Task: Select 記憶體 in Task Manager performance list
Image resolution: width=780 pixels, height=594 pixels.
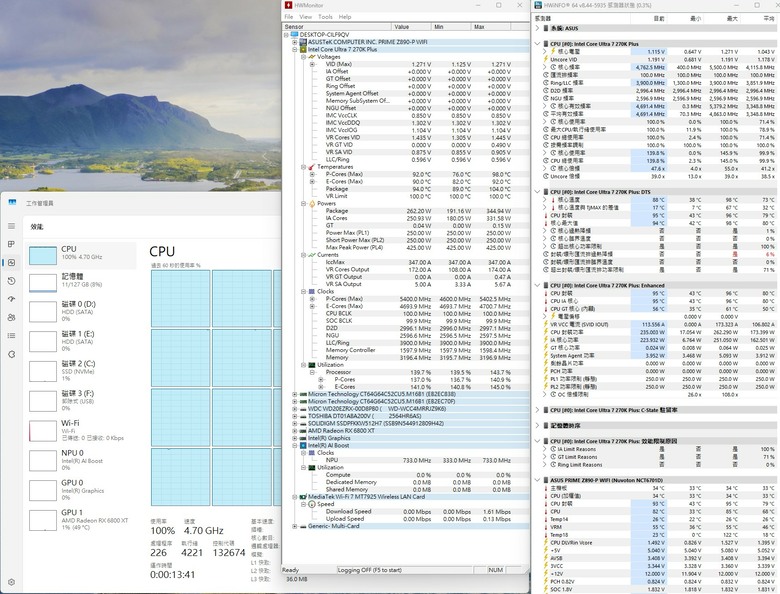Action: click(x=81, y=283)
